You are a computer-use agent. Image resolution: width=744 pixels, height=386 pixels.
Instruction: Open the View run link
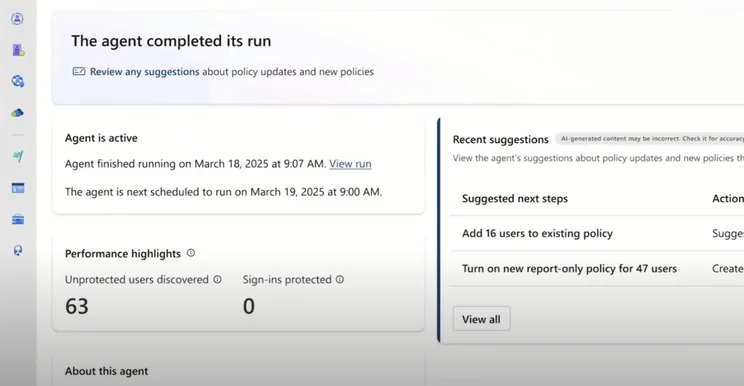(350, 164)
